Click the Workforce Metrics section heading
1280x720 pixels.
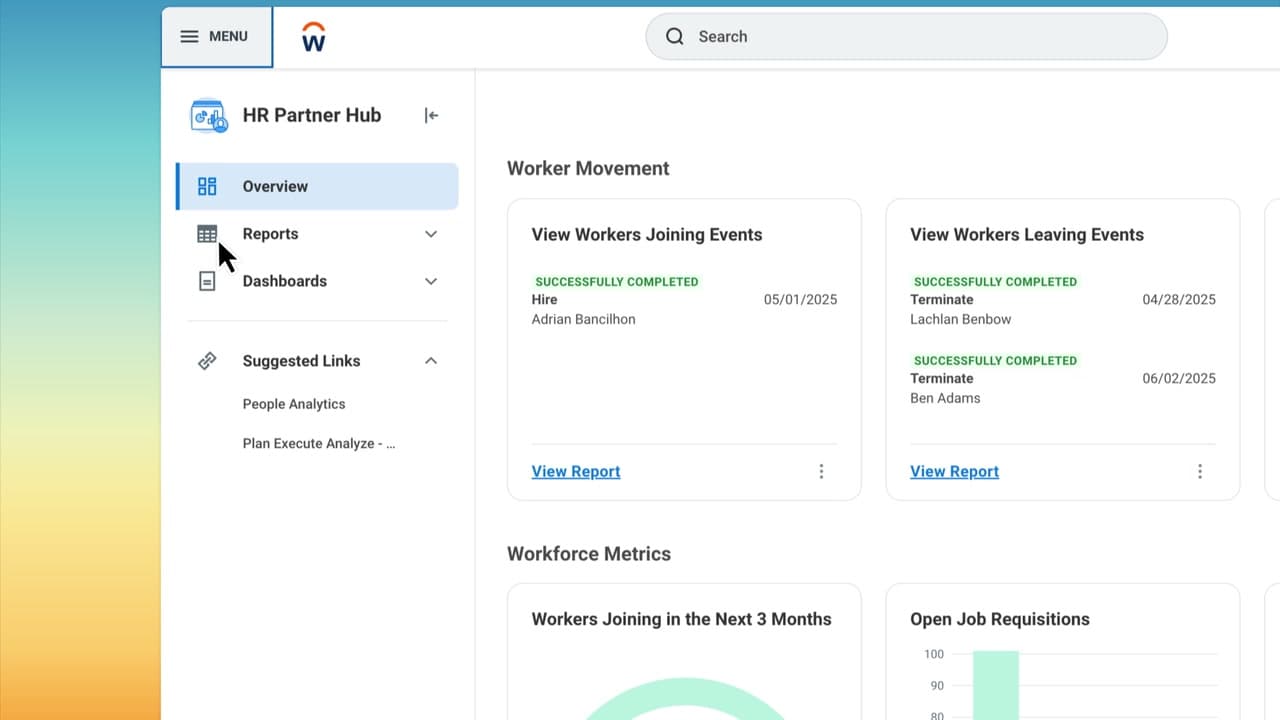tap(589, 554)
